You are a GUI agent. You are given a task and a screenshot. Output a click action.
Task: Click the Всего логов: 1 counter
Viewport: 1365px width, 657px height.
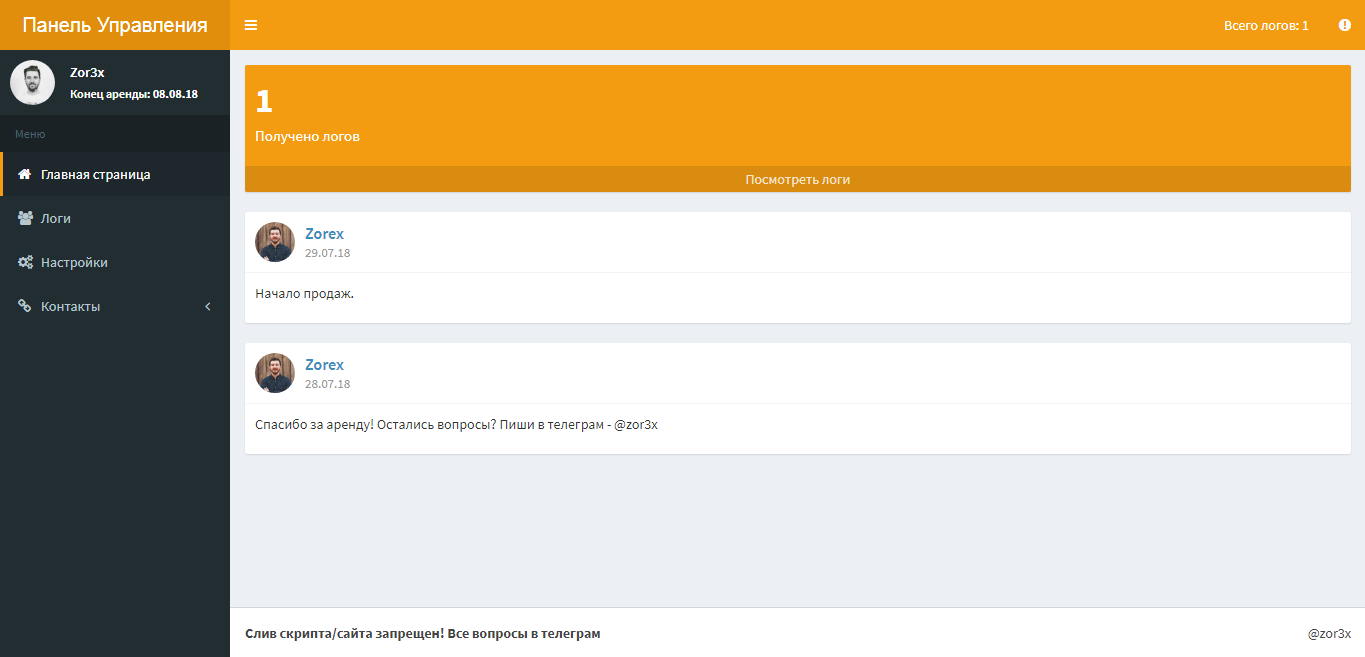[x=1266, y=25]
